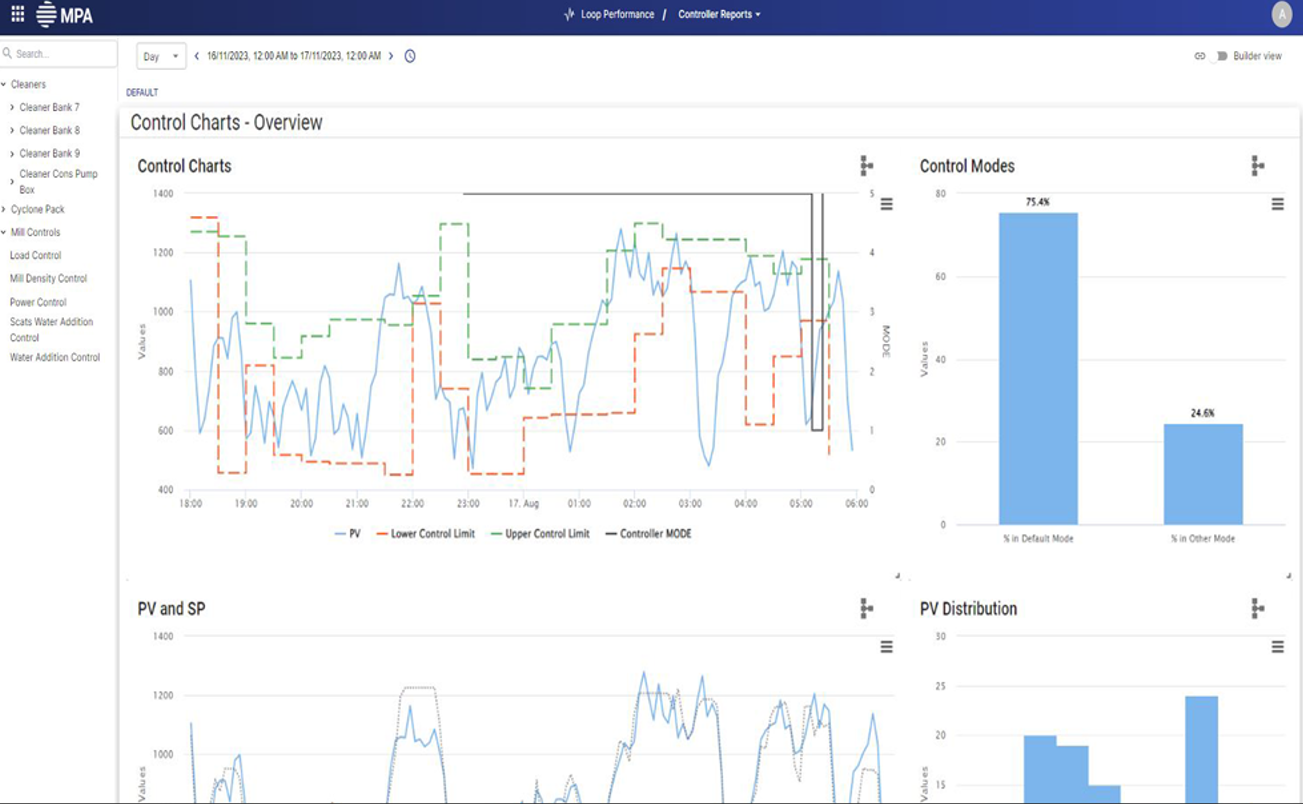The width and height of the screenshot is (1303, 804).
Task: Click the % in Other Mode label
Action: coord(1203,539)
